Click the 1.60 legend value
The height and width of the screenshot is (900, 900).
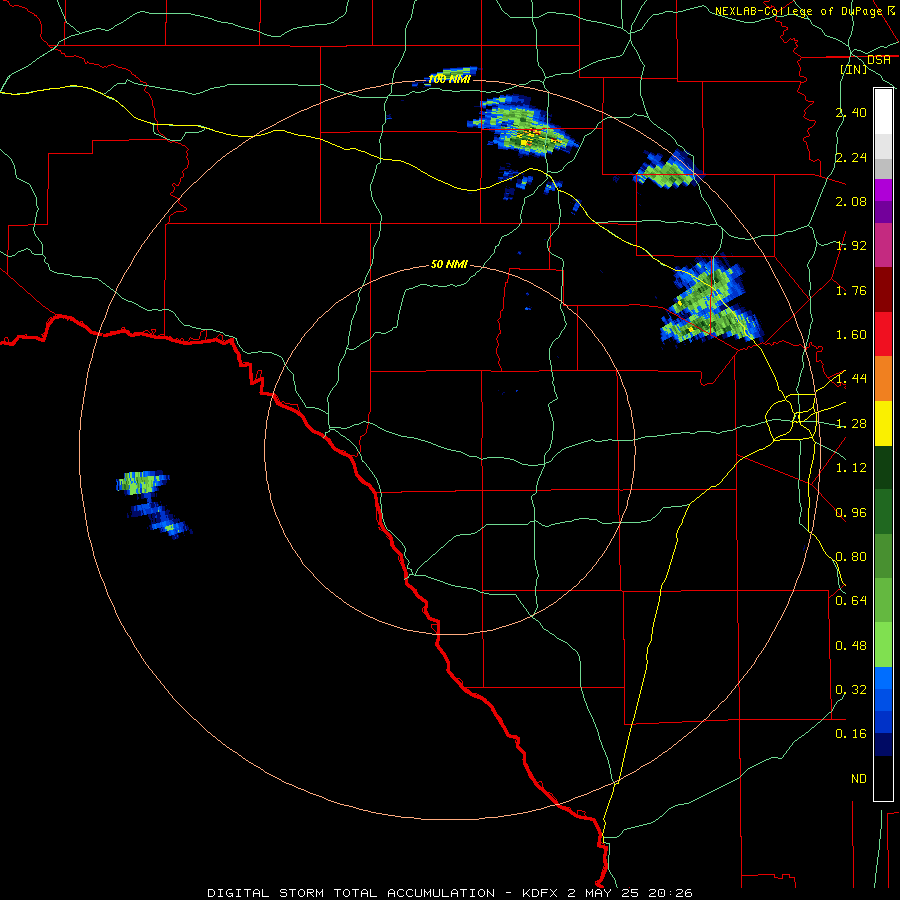coord(851,335)
